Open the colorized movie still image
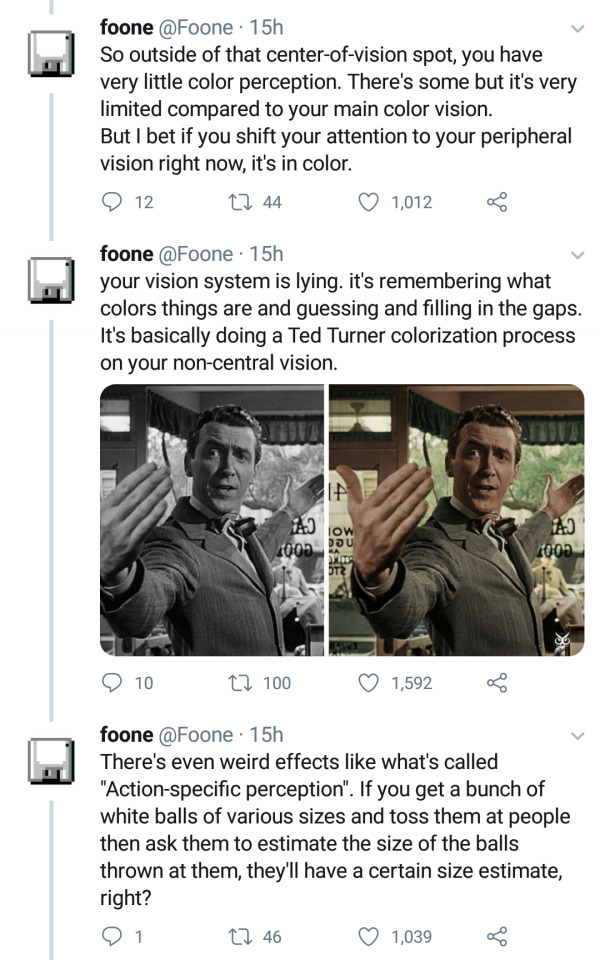Image resolution: width=600 pixels, height=960 pixels. coord(456,520)
